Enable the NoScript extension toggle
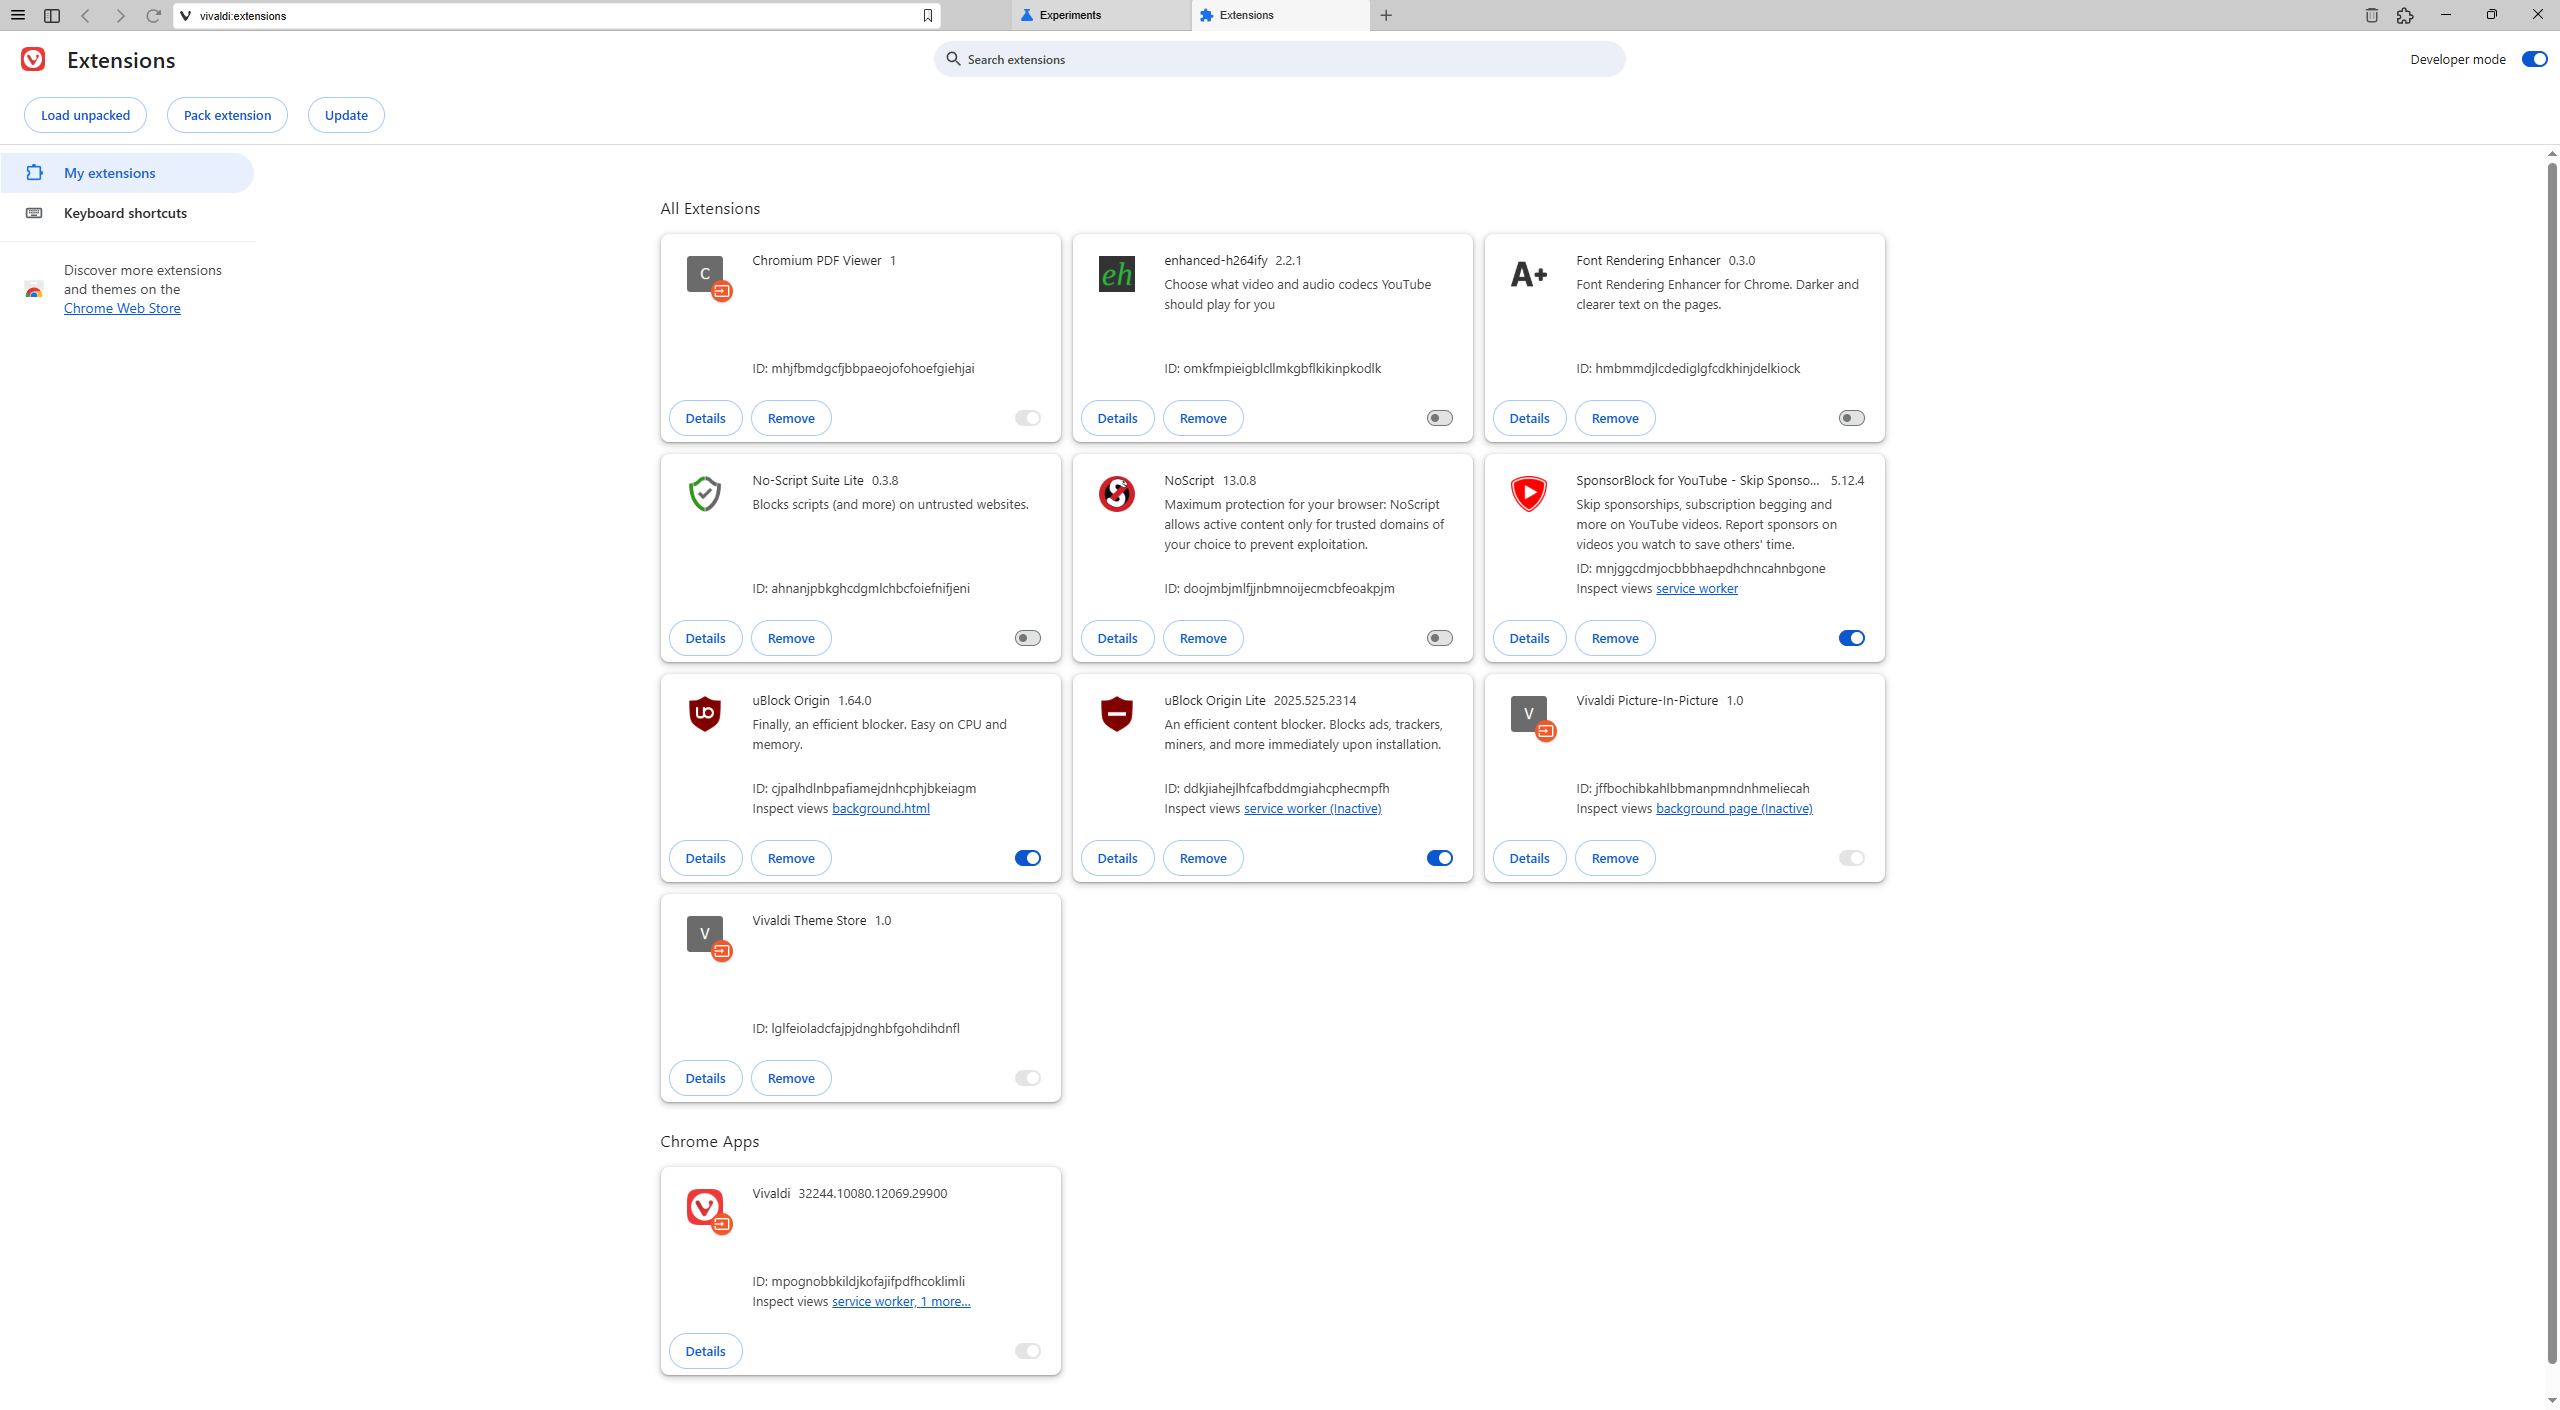 [x=1439, y=638]
